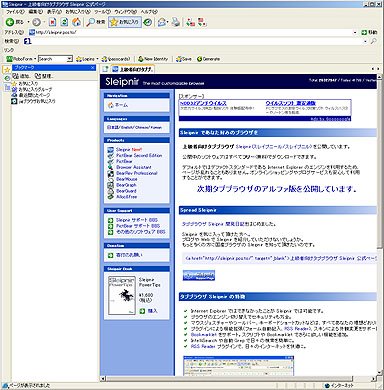The width and height of the screenshot is (384, 390).
Task: Click the 移動 Go button
Action: [369, 32]
